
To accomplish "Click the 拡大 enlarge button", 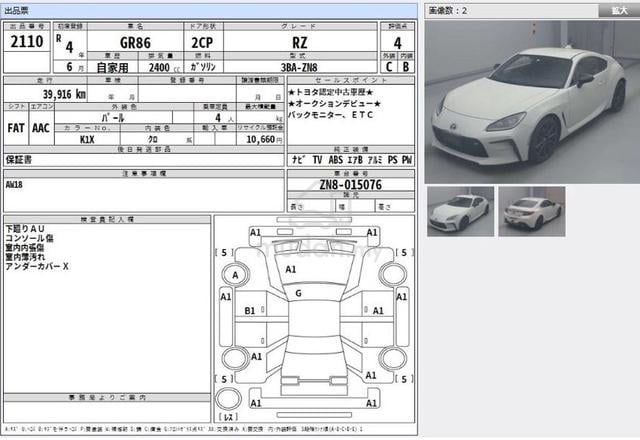I will pyautogui.click(x=619, y=11).
